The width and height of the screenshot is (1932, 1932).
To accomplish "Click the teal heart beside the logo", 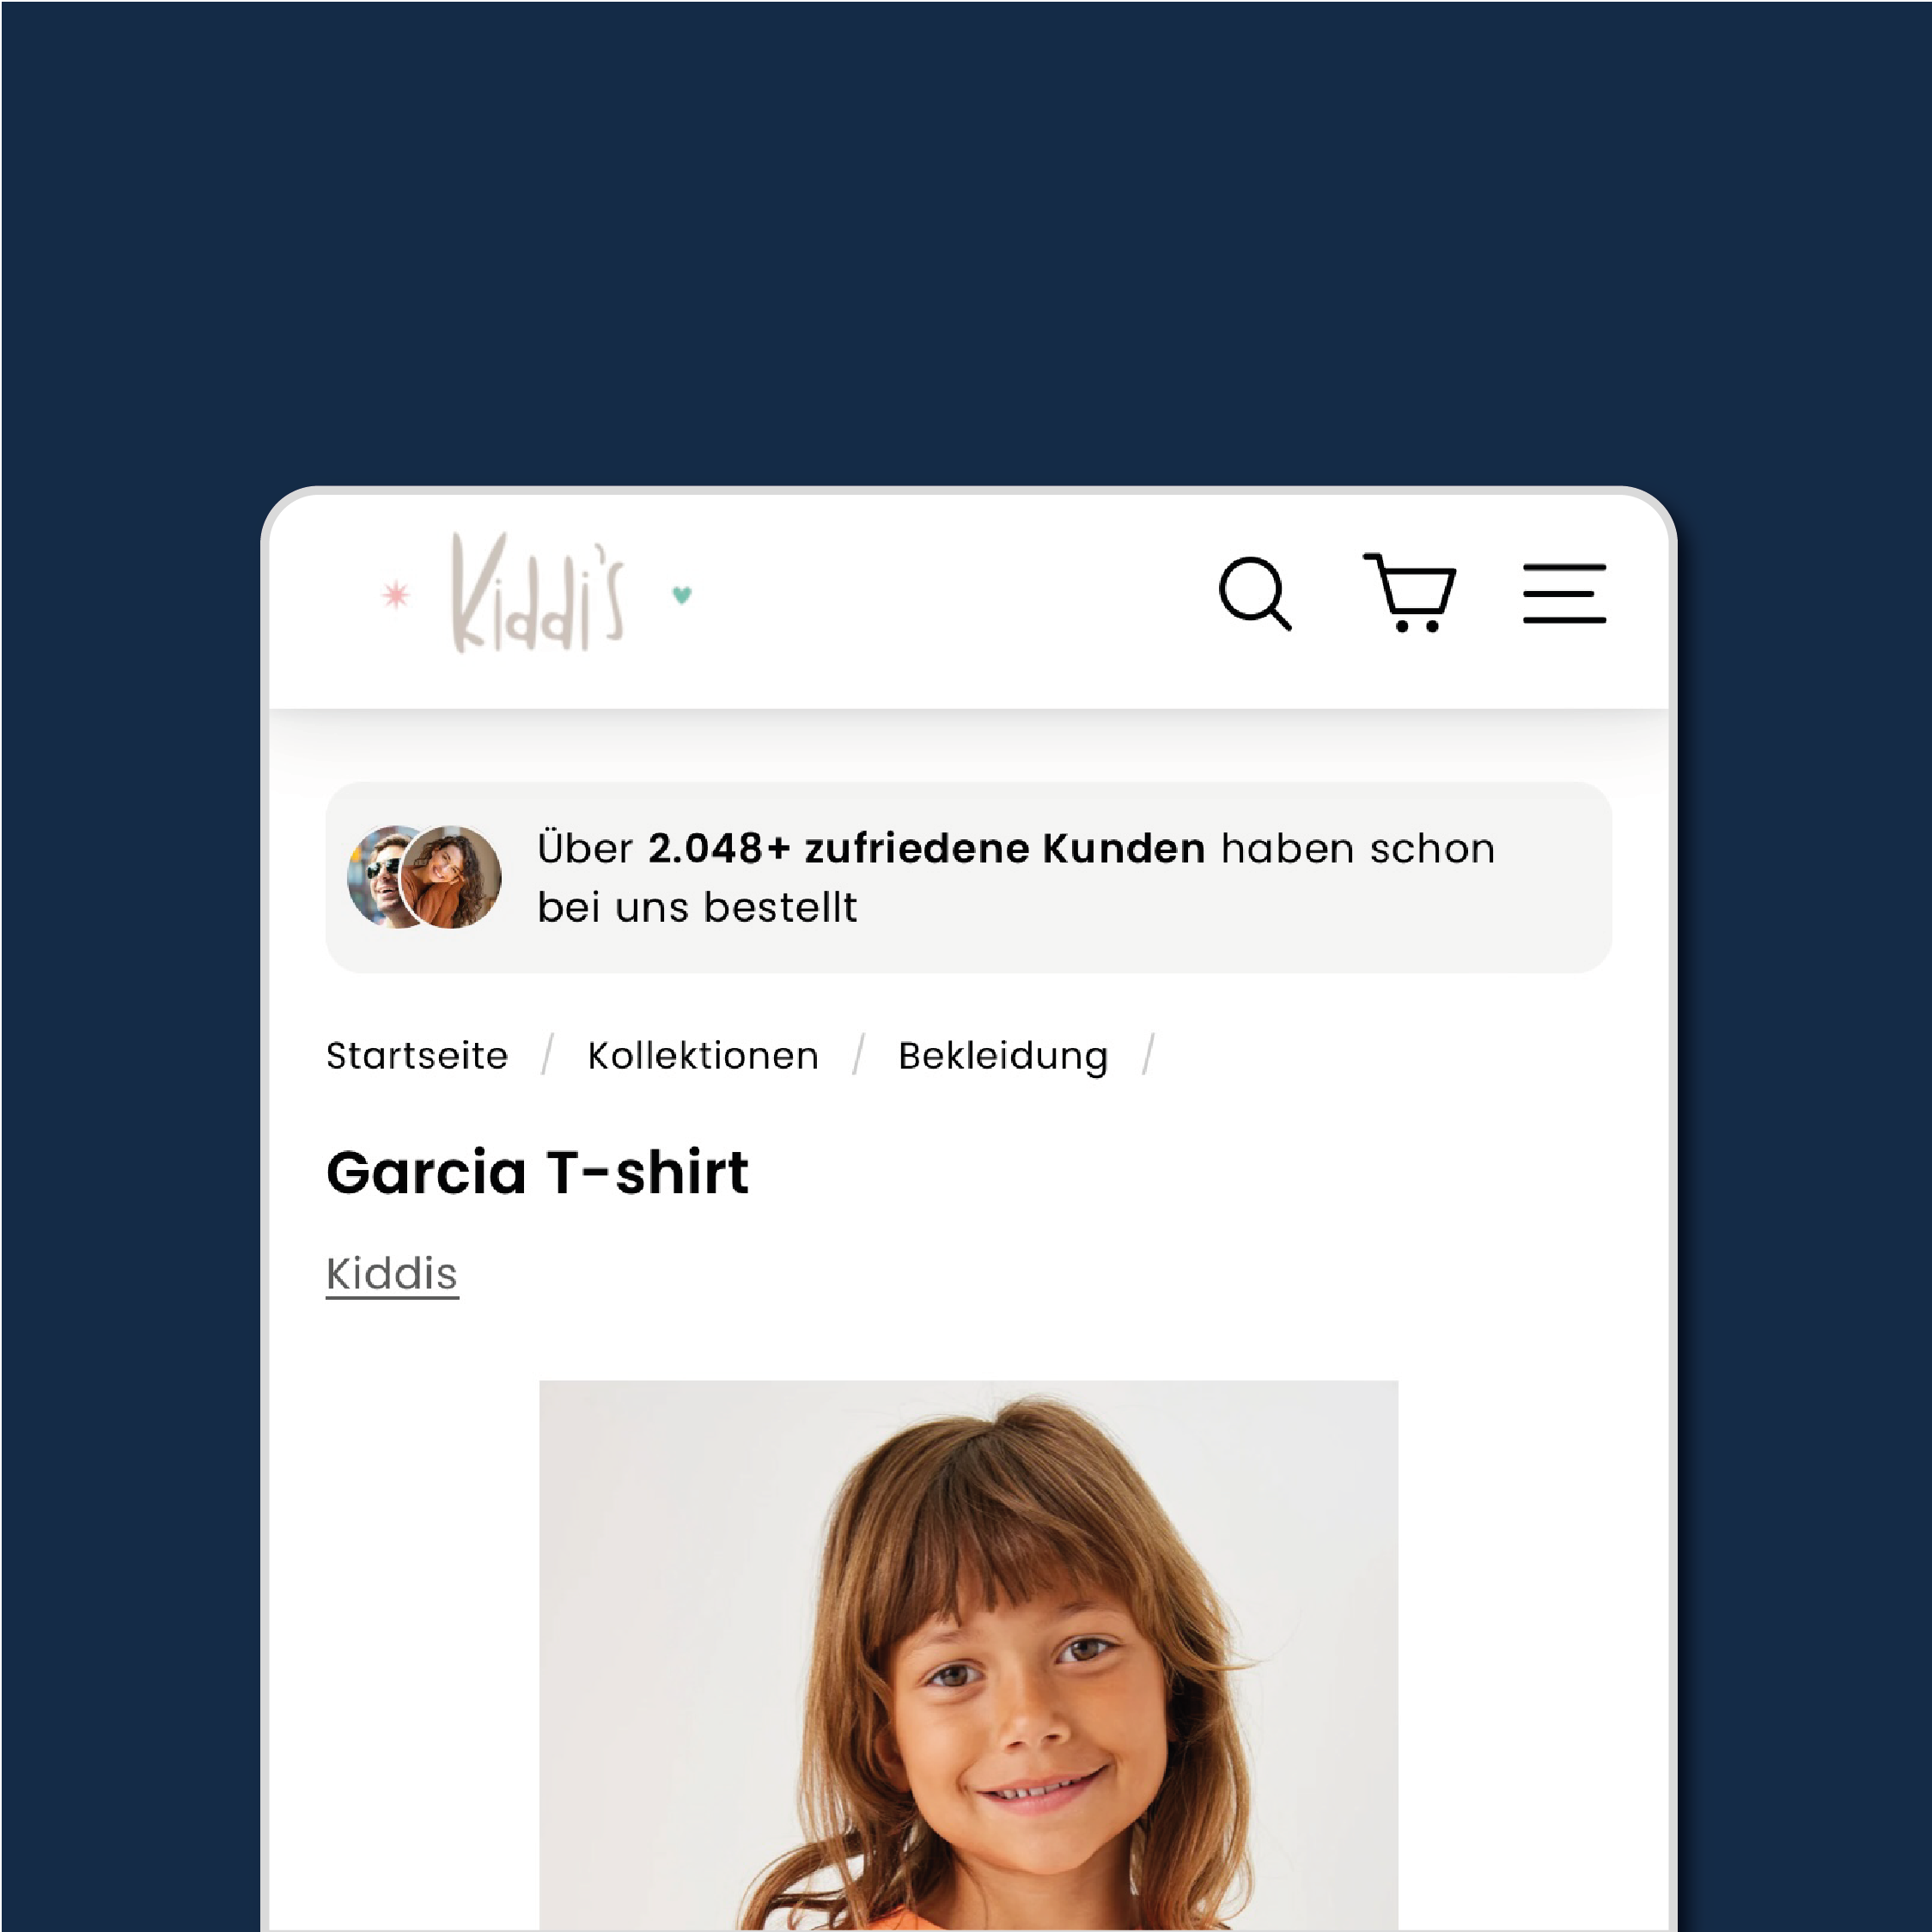I will point(682,595).
